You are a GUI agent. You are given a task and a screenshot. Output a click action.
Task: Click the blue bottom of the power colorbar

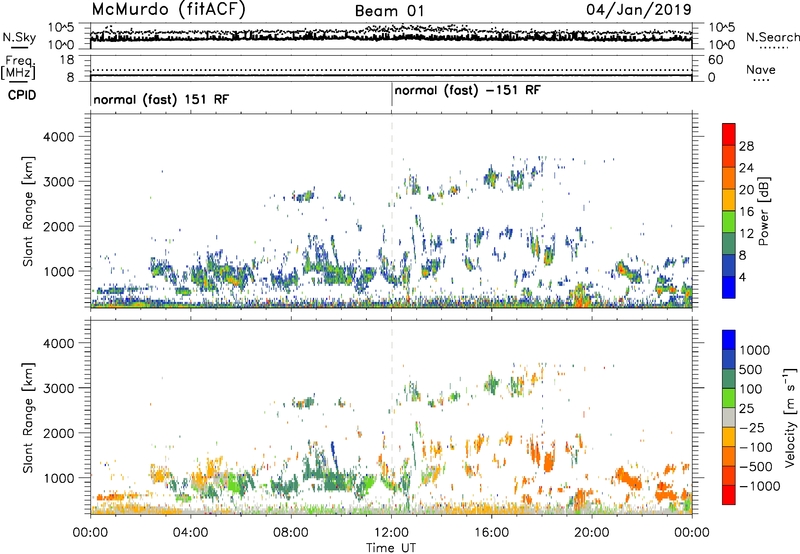pos(729,287)
